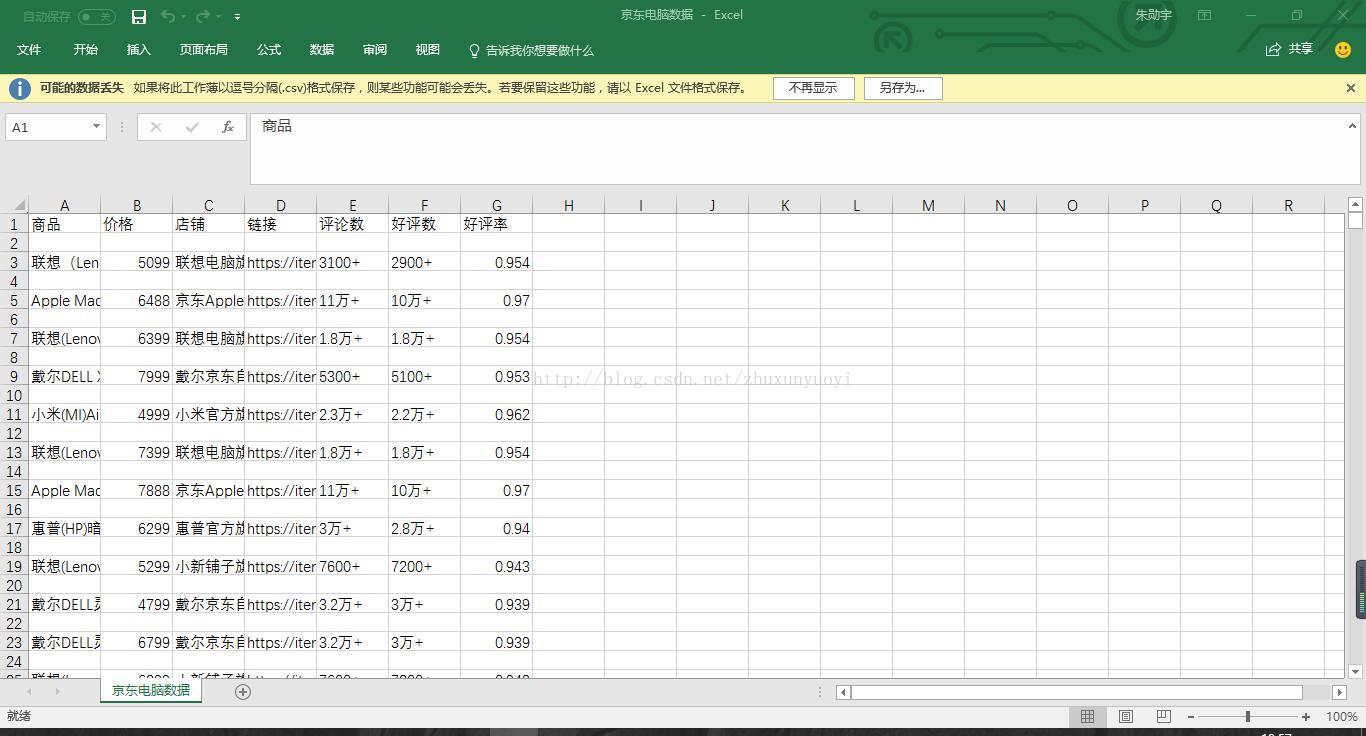Image resolution: width=1366 pixels, height=736 pixels.
Task: Click the vertical scrollbar up arrow
Action: tap(1355, 204)
